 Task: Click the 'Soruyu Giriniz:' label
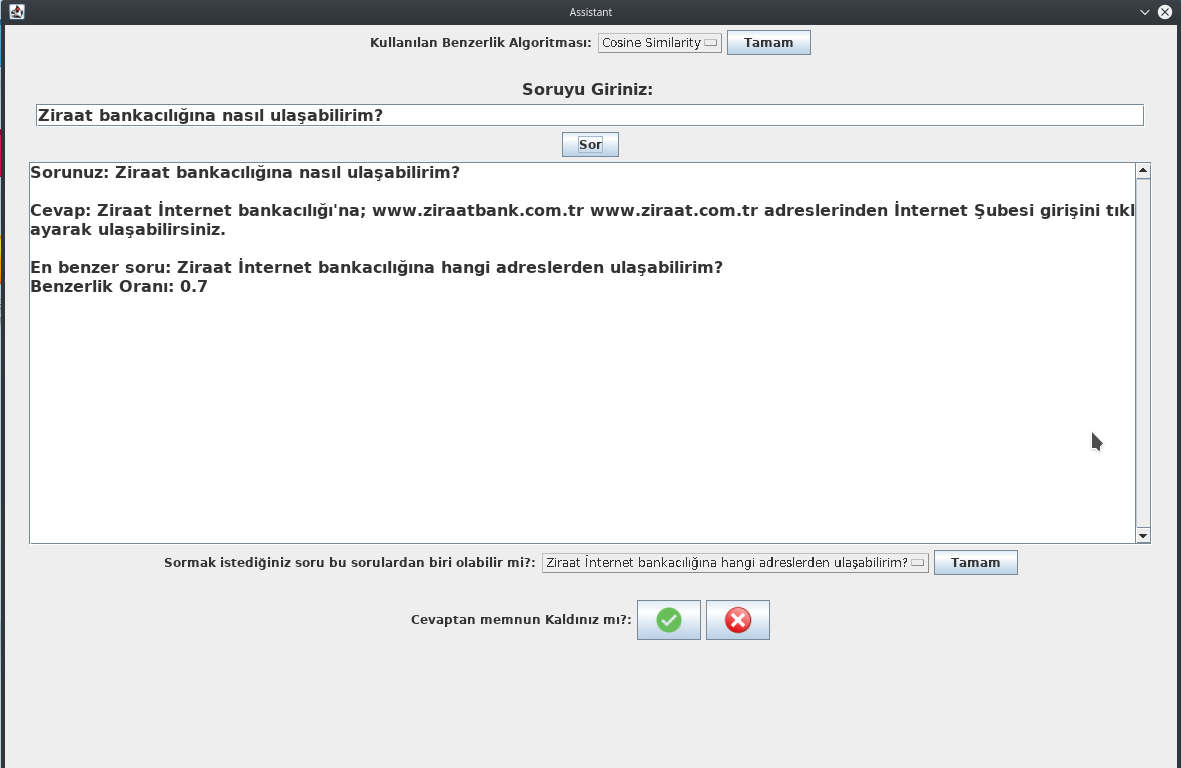click(x=587, y=90)
